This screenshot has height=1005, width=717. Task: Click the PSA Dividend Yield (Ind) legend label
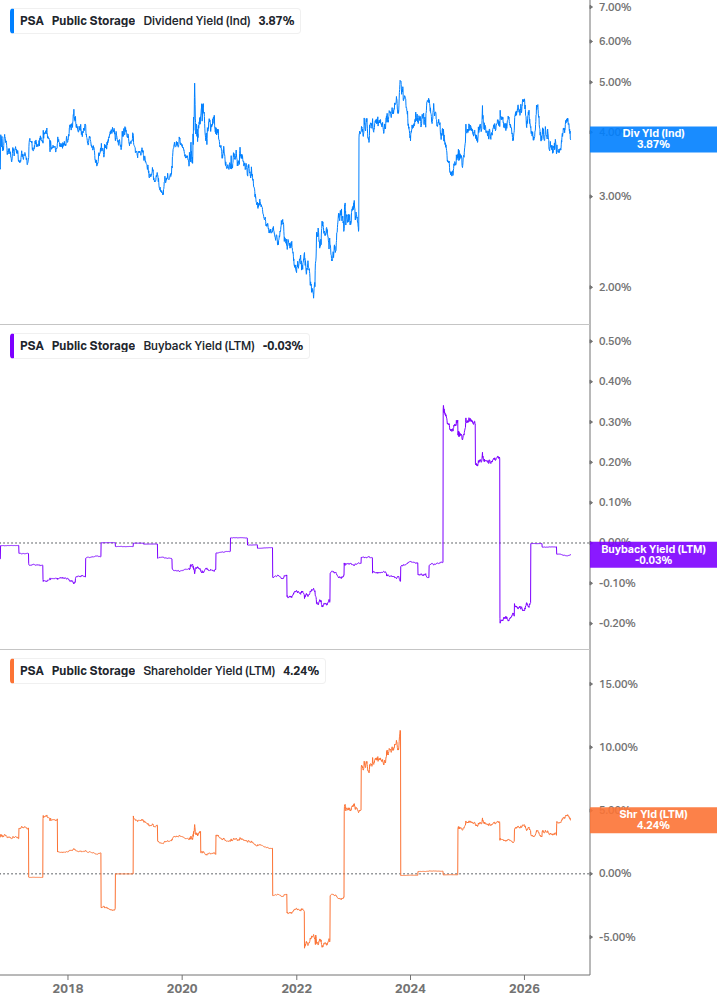[x=157, y=21]
